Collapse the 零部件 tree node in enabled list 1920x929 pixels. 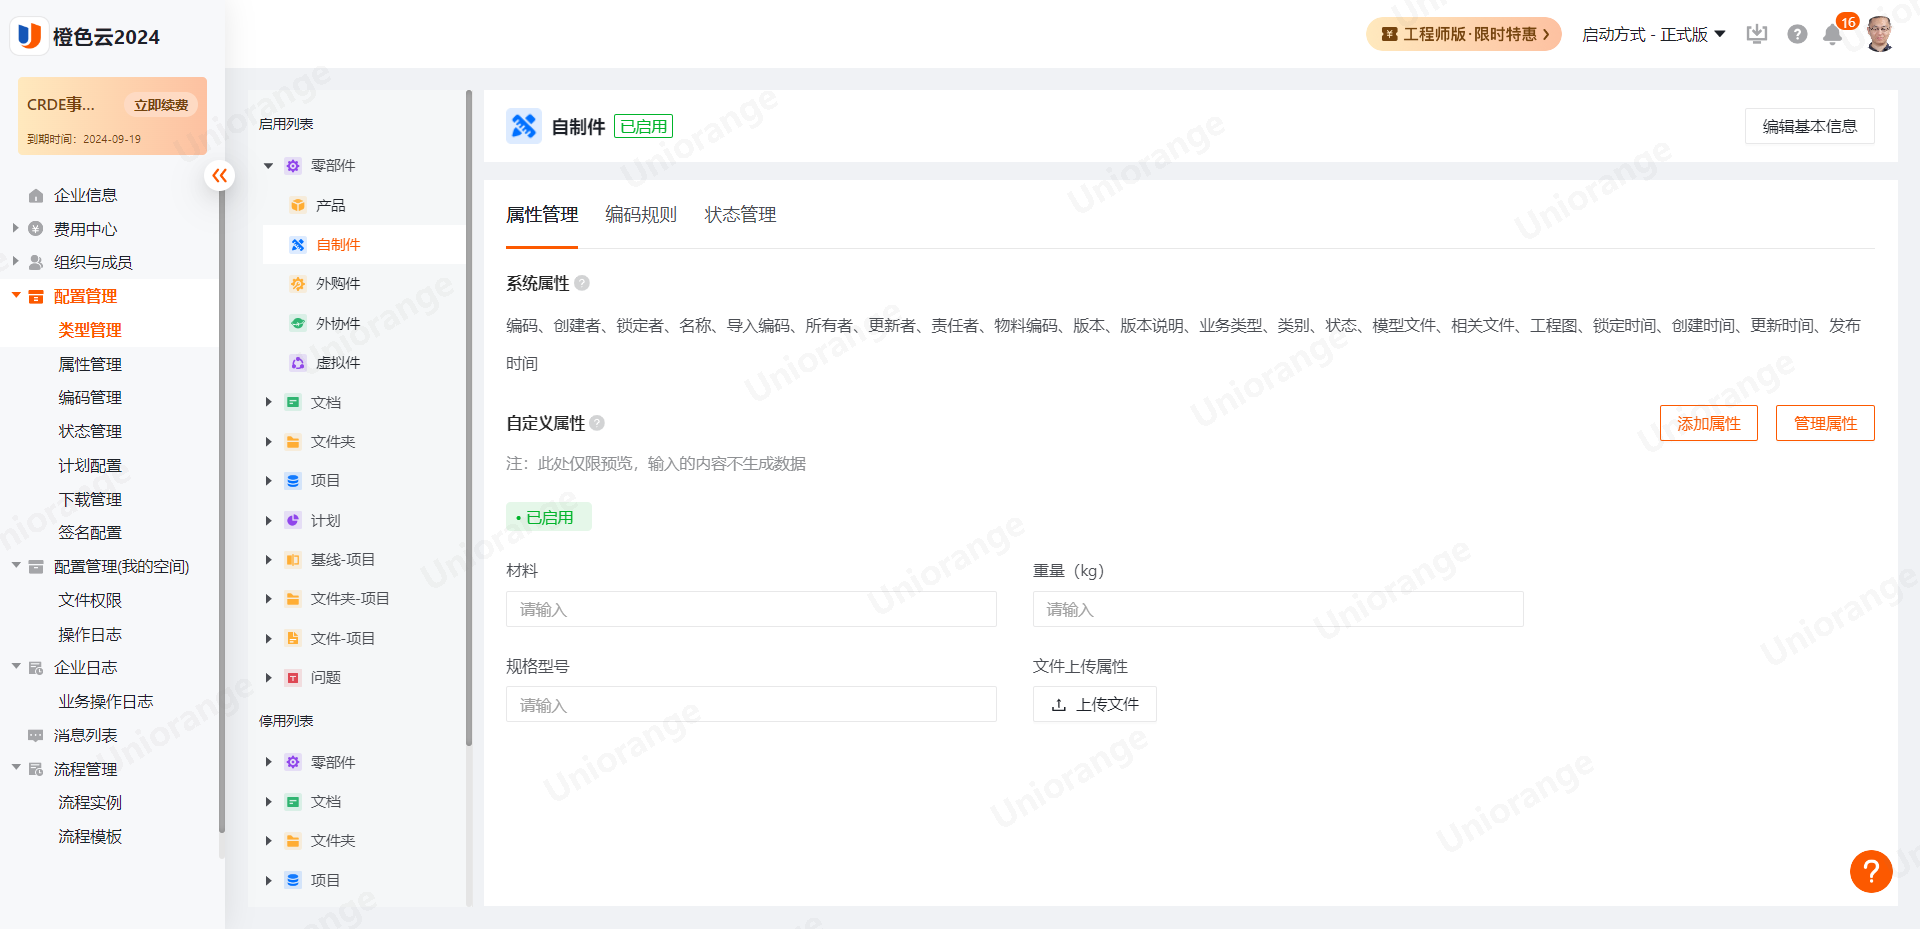click(x=268, y=166)
